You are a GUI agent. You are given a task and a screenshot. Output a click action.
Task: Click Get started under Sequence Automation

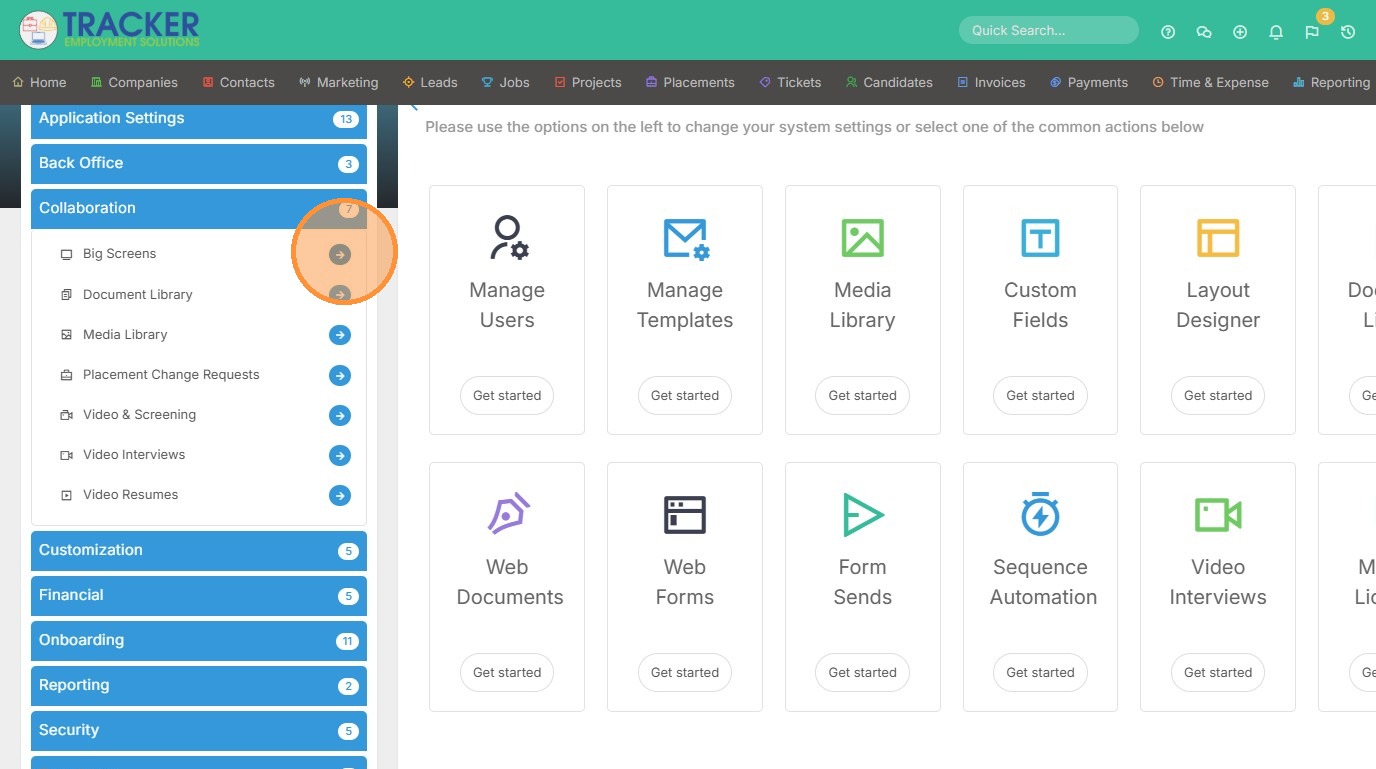(1040, 673)
